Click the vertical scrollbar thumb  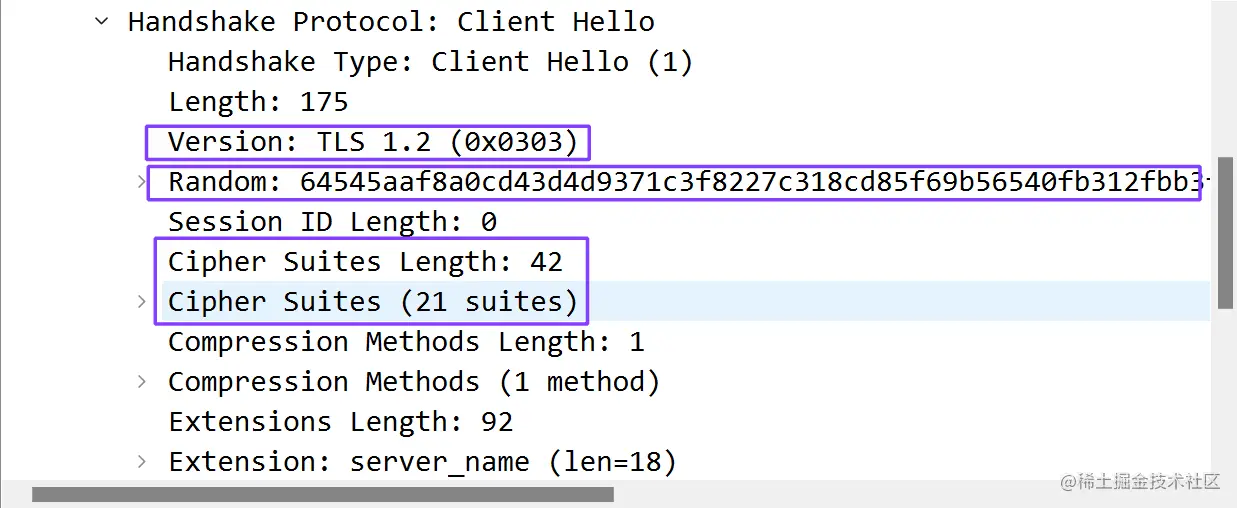(1225, 232)
